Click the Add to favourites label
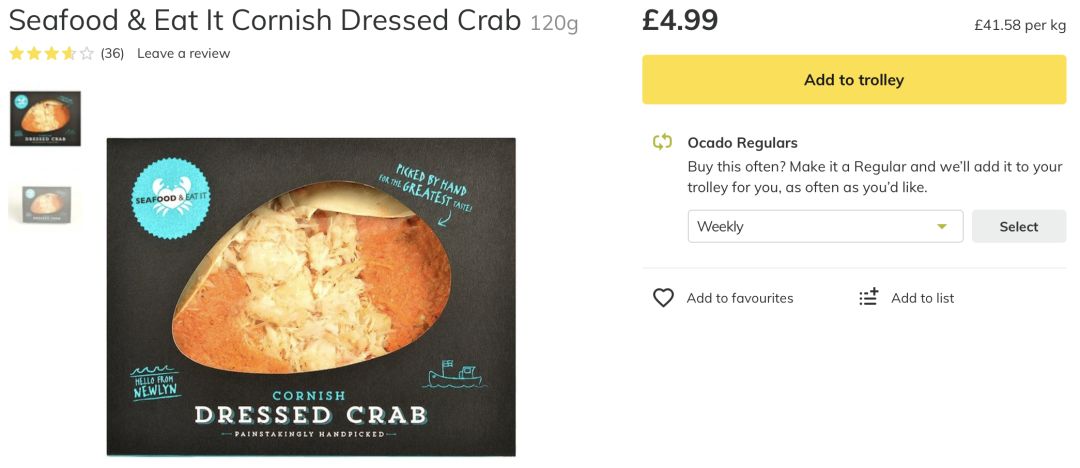This screenshot has height=468, width=1080. (739, 298)
